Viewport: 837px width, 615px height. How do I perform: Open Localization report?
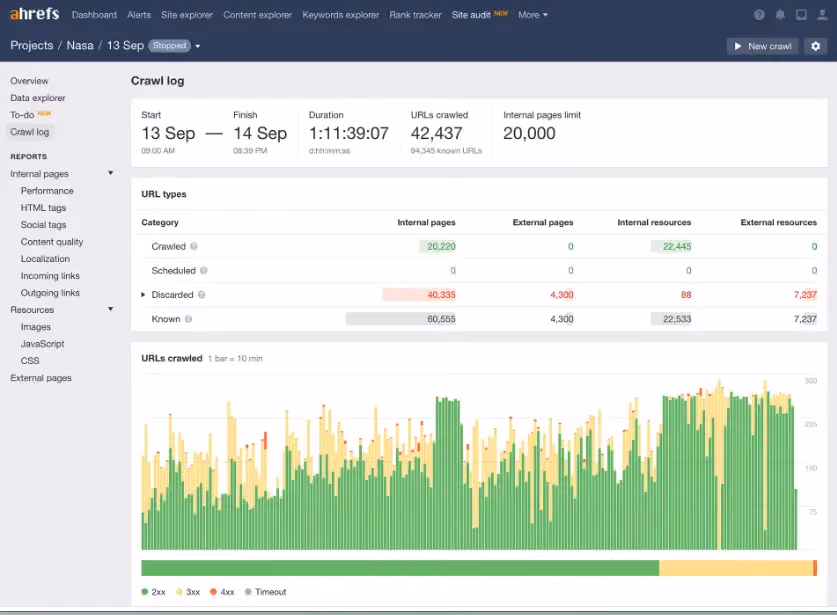[x=45, y=258]
